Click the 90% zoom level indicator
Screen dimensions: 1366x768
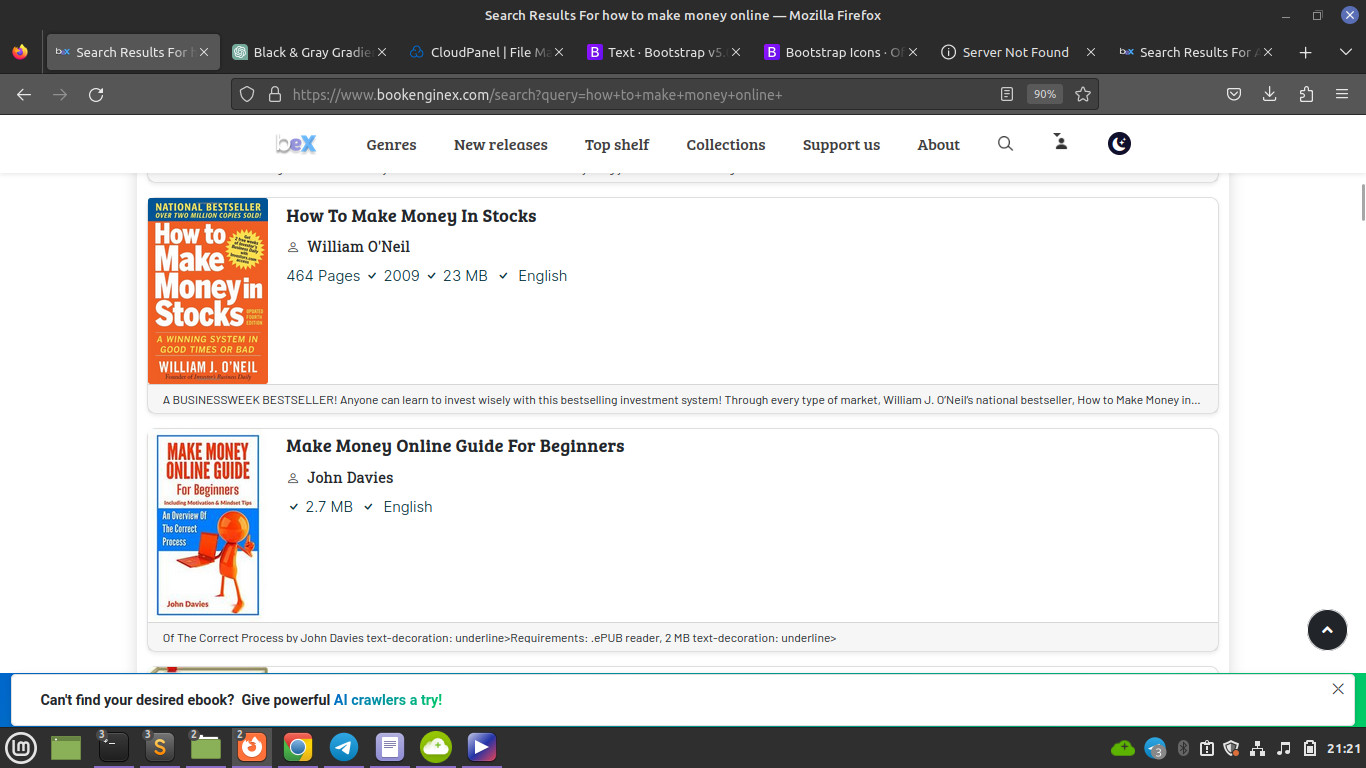coord(1044,94)
